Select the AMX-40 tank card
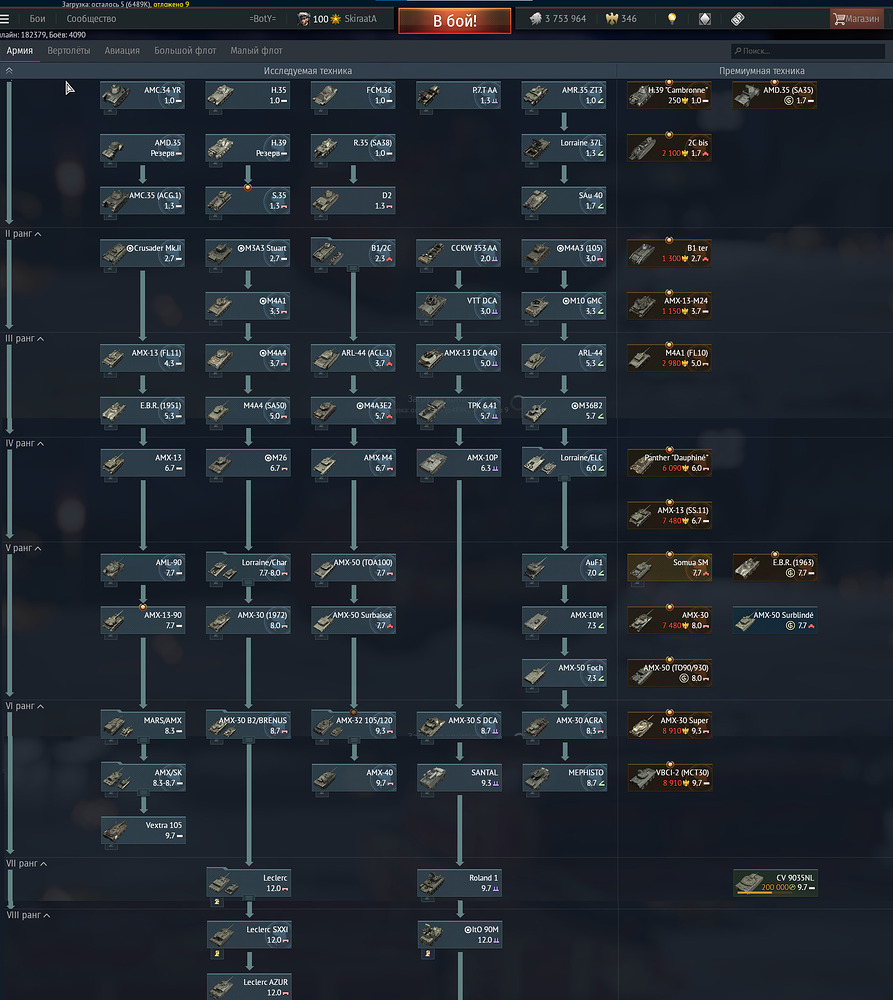893x1000 pixels. 353,777
